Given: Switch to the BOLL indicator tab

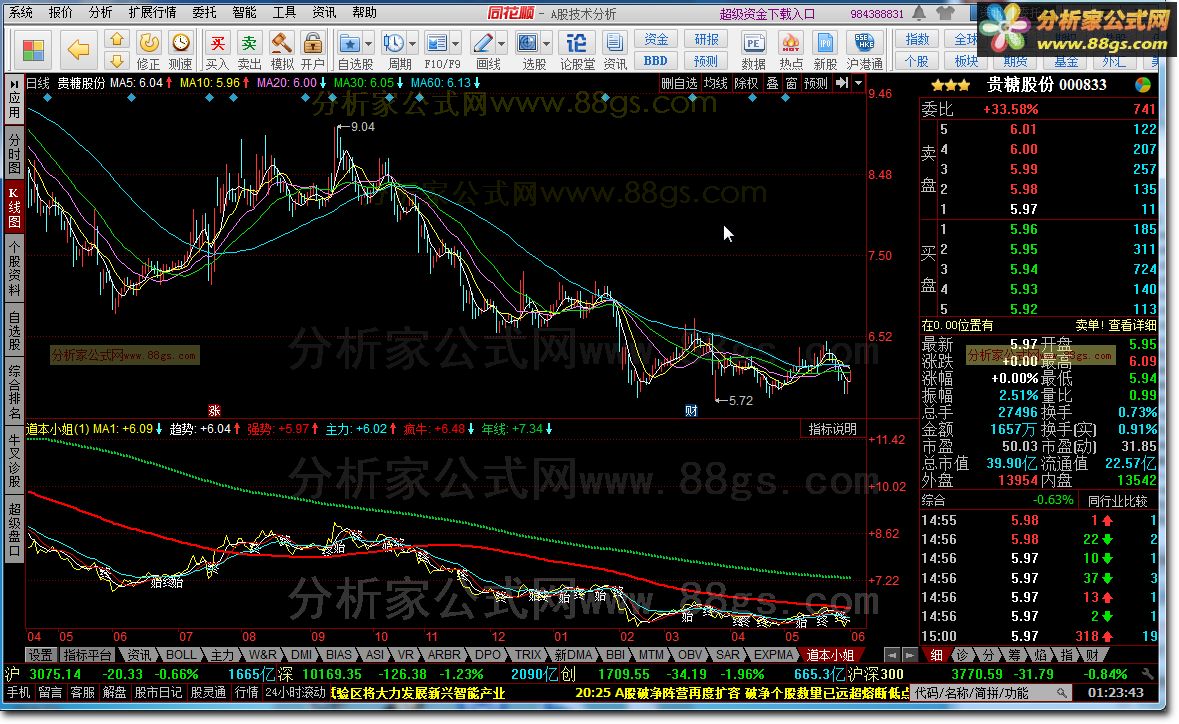Looking at the screenshot, I should 180,655.
